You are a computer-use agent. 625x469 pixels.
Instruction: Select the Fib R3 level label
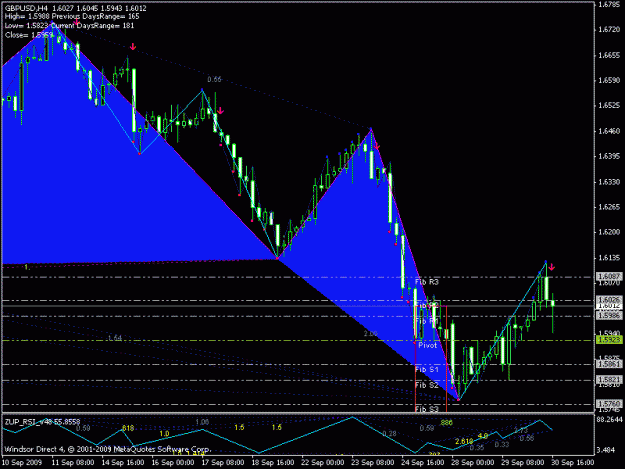(x=427, y=282)
